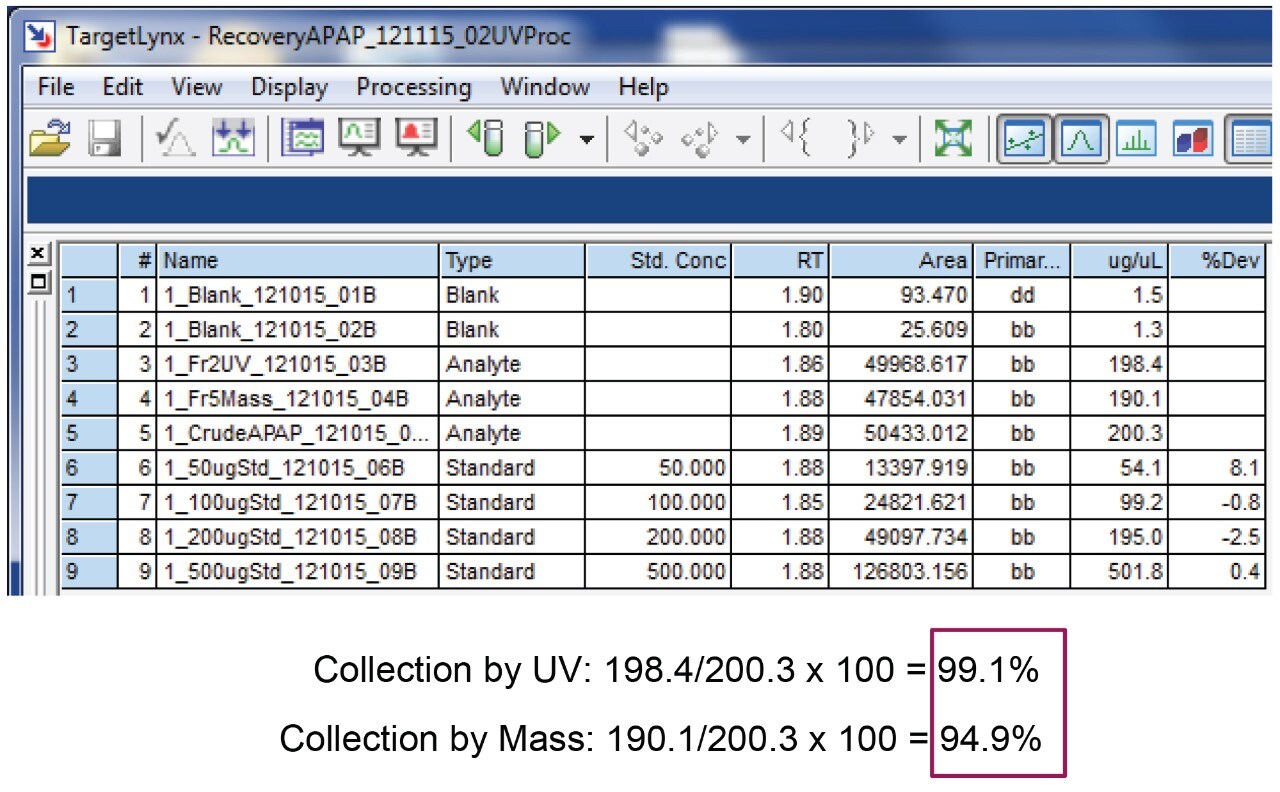The width and height of the screenshot is (1280, 792).
Task: Click the green zoom-to-fit arrows icon
Action: [x=954, y=138]
